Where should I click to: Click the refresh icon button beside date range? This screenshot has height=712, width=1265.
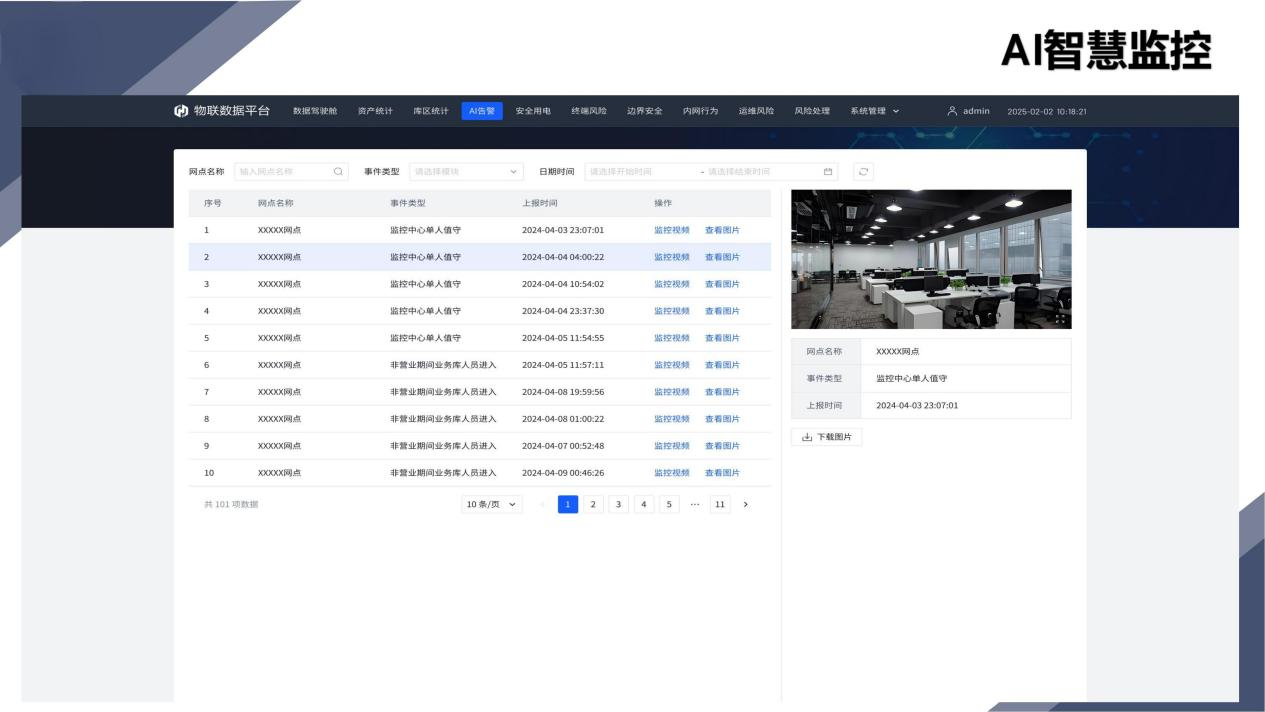(864, 171)
